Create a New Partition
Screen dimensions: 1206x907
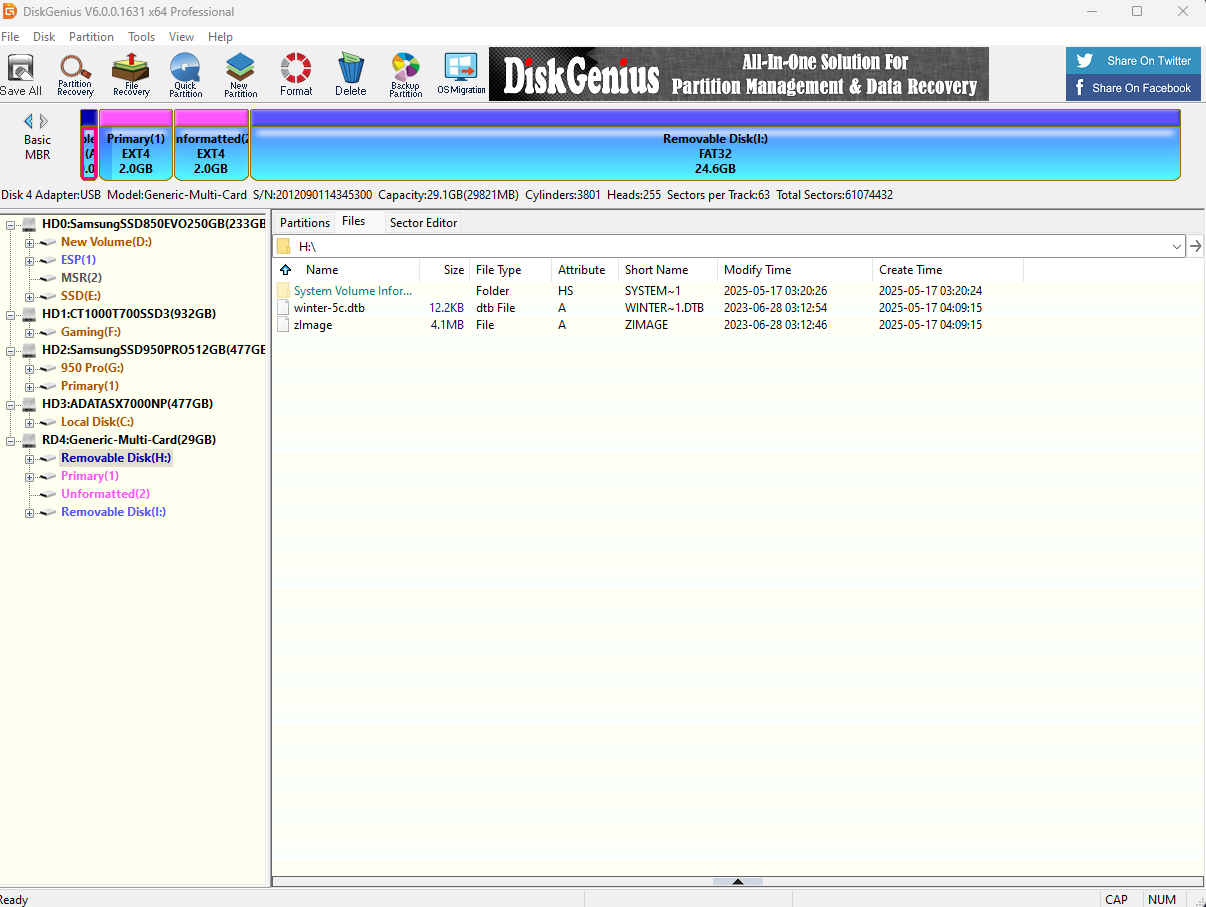coord(240,73)
